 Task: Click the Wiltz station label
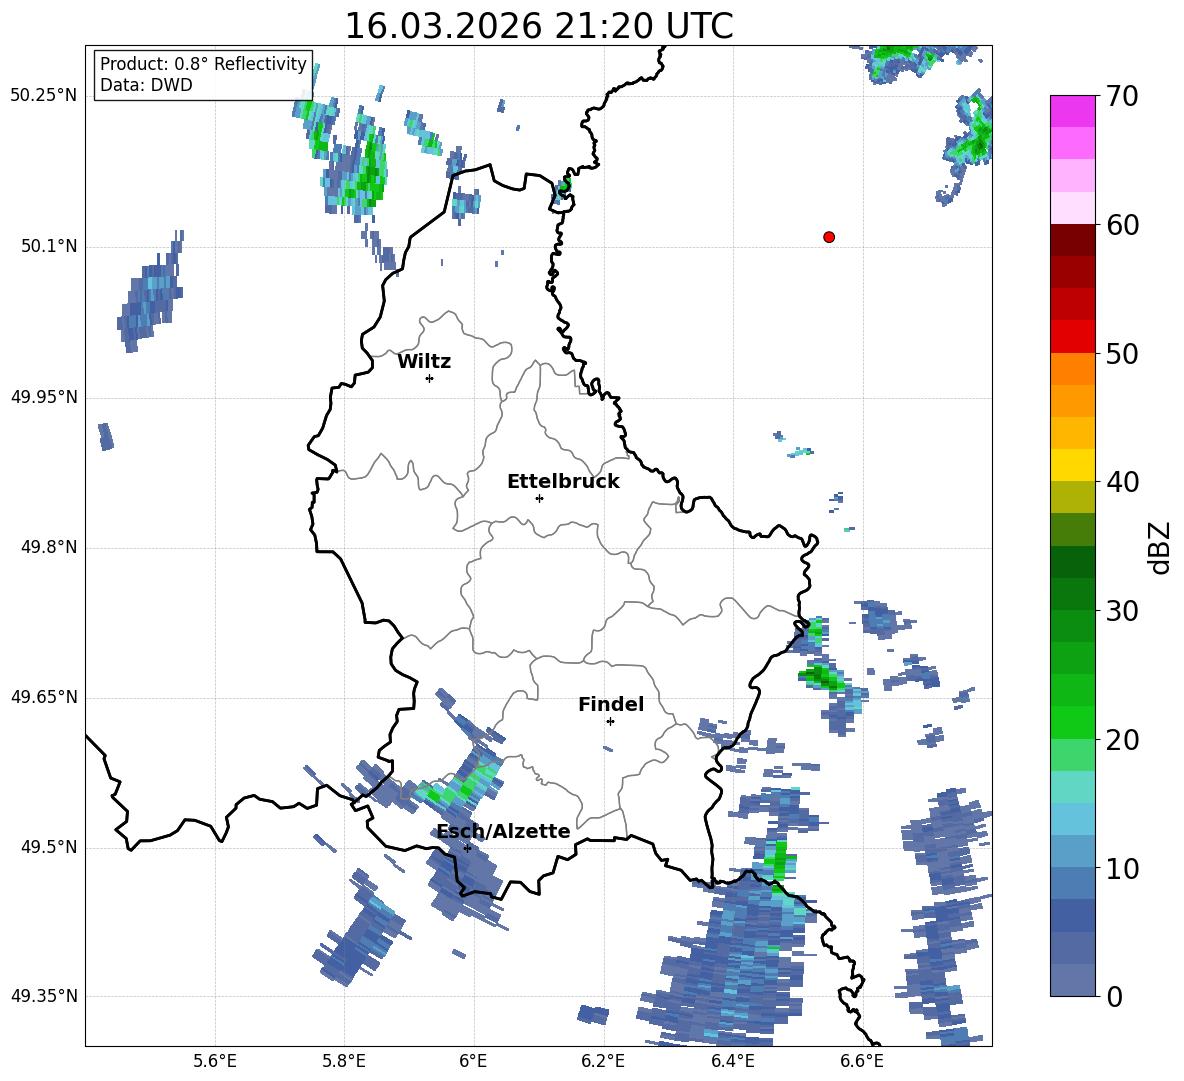click(x=424, y=362)
